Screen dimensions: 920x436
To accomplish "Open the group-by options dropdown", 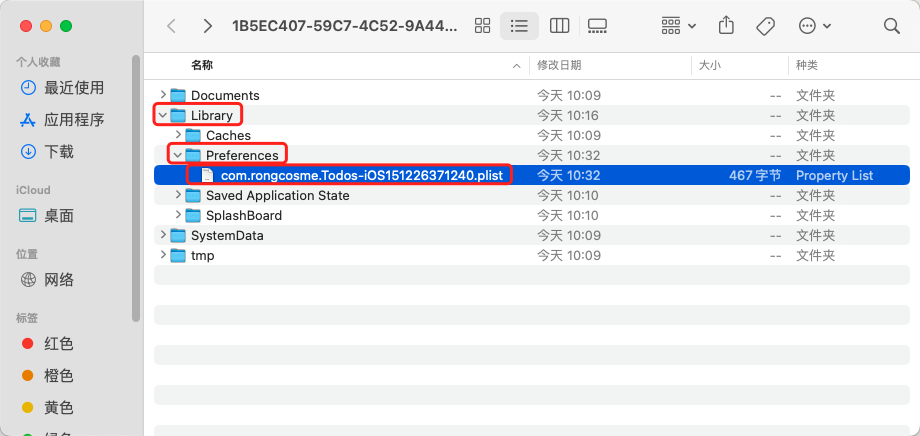I will coord(678,26).
